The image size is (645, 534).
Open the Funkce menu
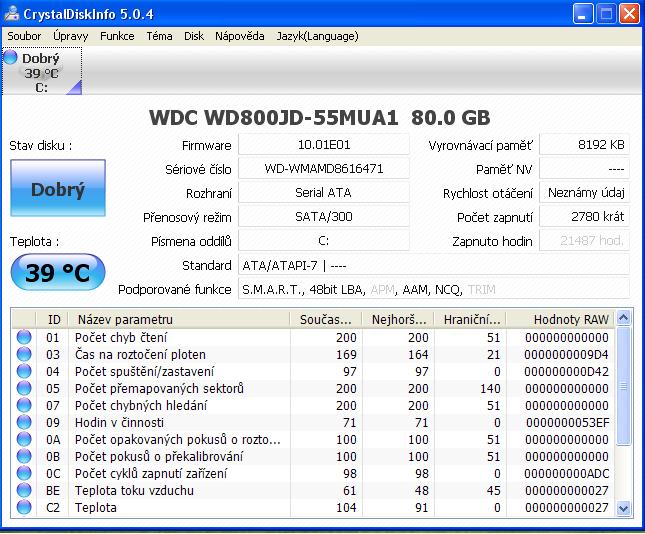pos(117,36)
